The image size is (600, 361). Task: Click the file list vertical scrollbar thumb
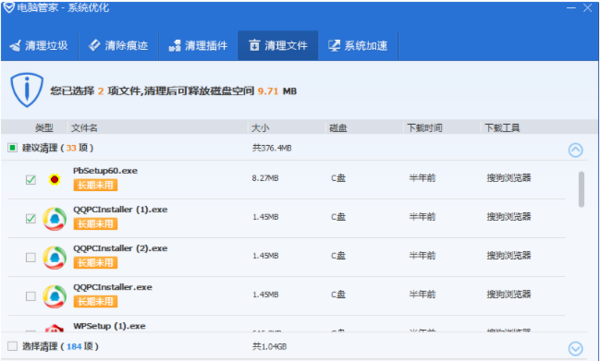tap(581, 189)
